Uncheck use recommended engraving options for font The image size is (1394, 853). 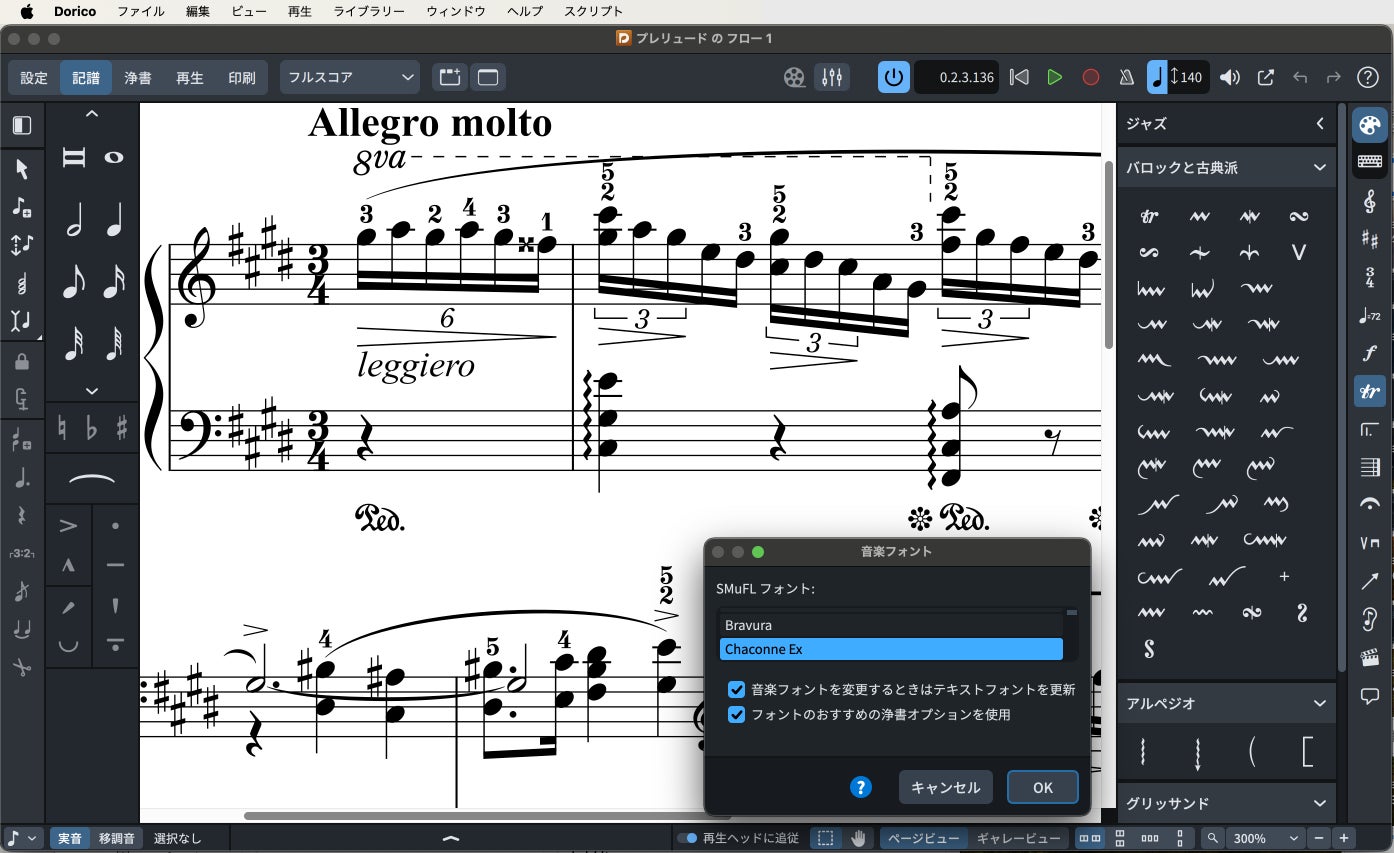[737, 715]
